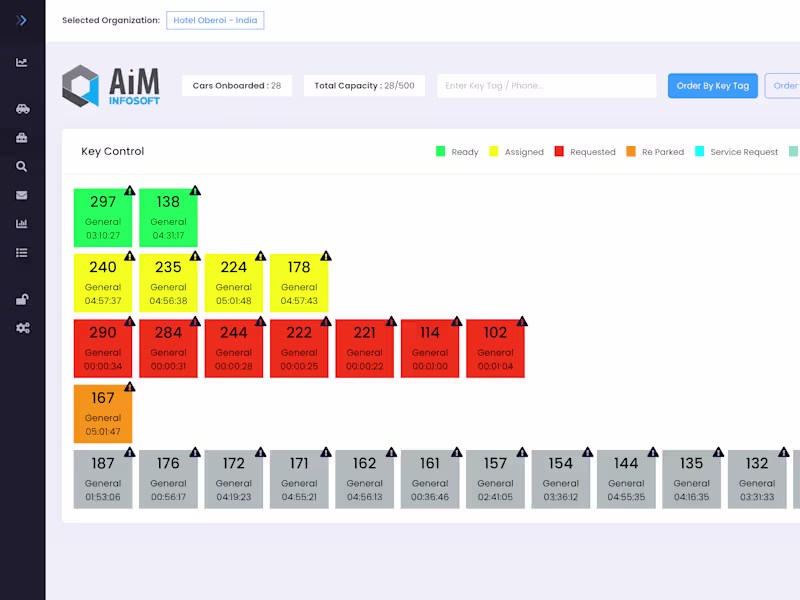This screenshot has width=800, height=600.
Task: Open the bar chart reports icon
Action: (21, 223)
